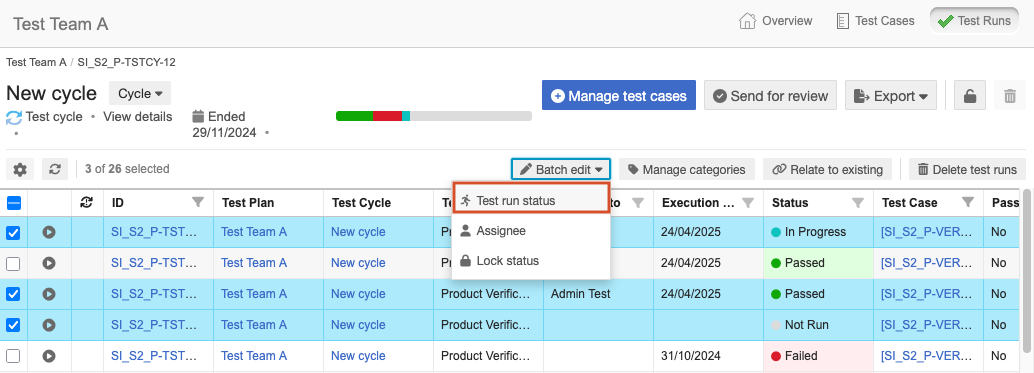Click the Failed status cell
1034x373 pixels.
tap(819, 356)
